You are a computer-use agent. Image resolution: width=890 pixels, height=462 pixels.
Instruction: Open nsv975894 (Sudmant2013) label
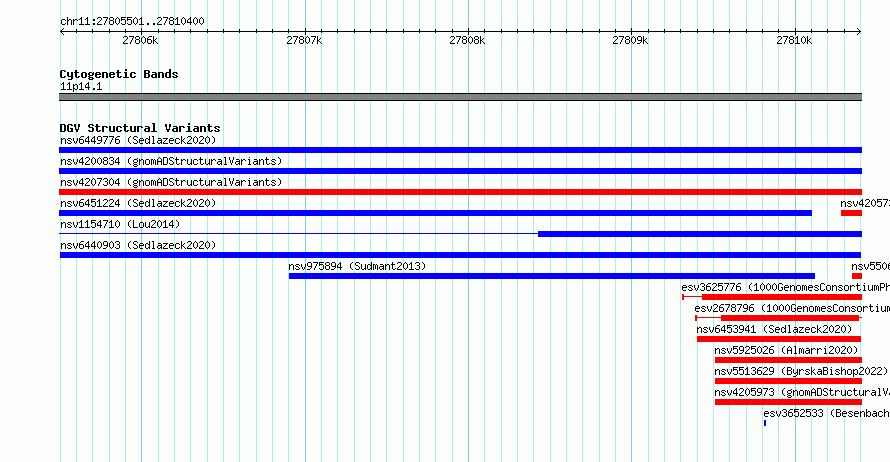click(357, 266)
